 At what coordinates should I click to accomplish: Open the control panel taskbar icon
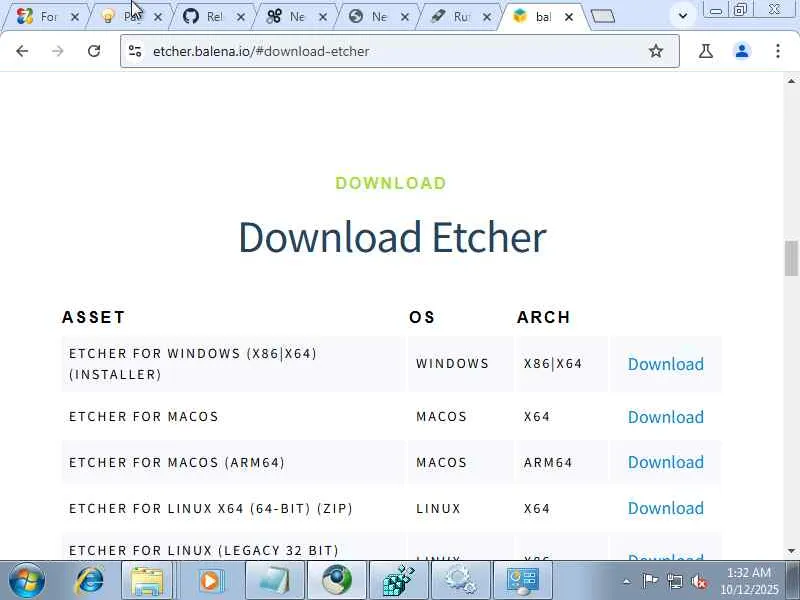tap(523, 581)
